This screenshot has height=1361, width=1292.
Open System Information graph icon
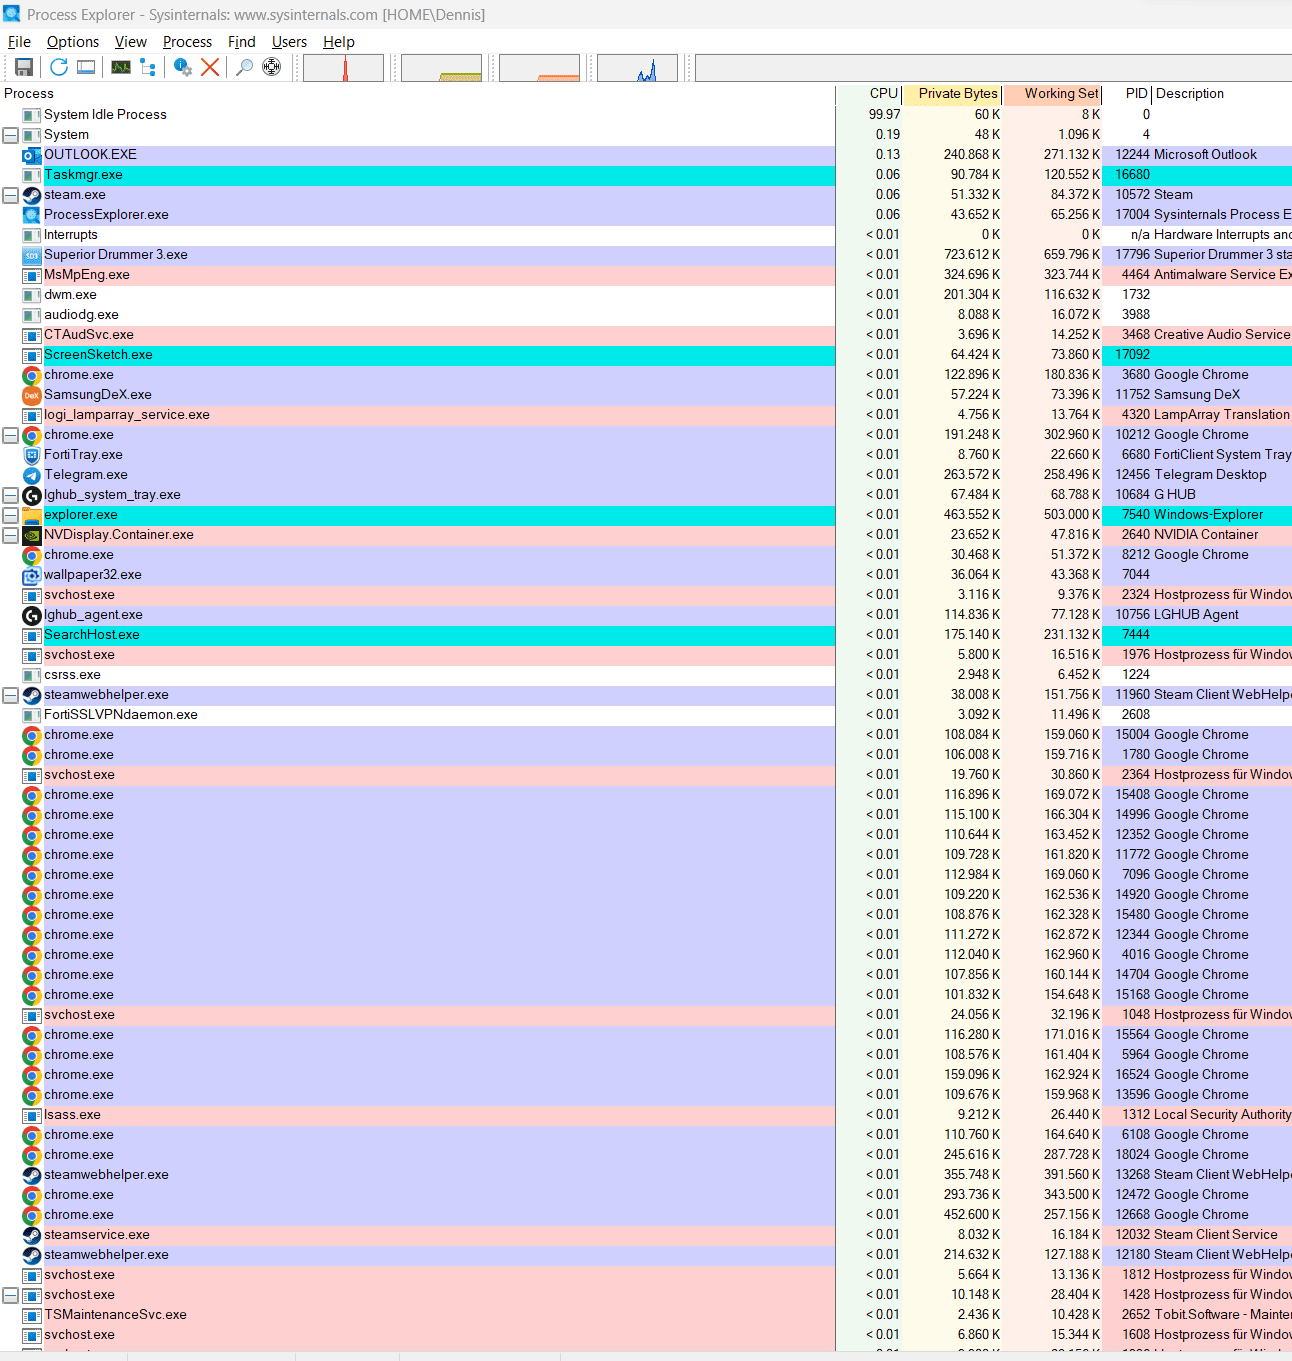pos(121,67)
